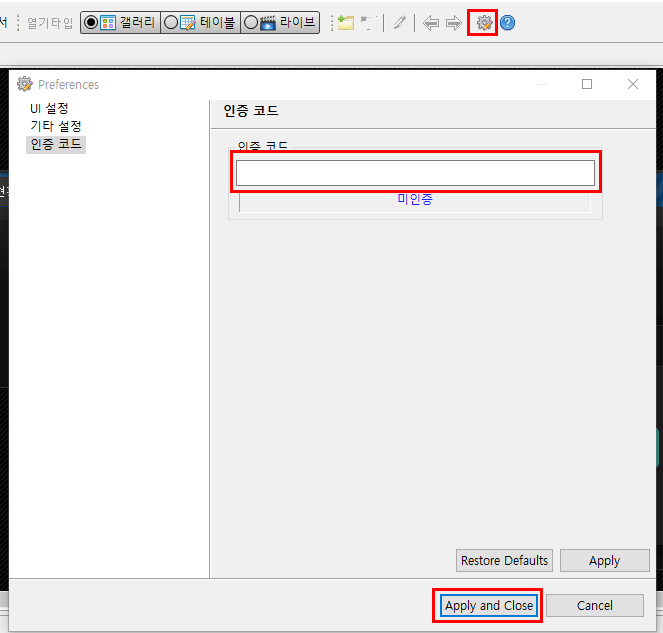The width and height of the screenshot is (663, 633).
Task: Click the back arrow toolbar icon
Action: tap(431, 23)
